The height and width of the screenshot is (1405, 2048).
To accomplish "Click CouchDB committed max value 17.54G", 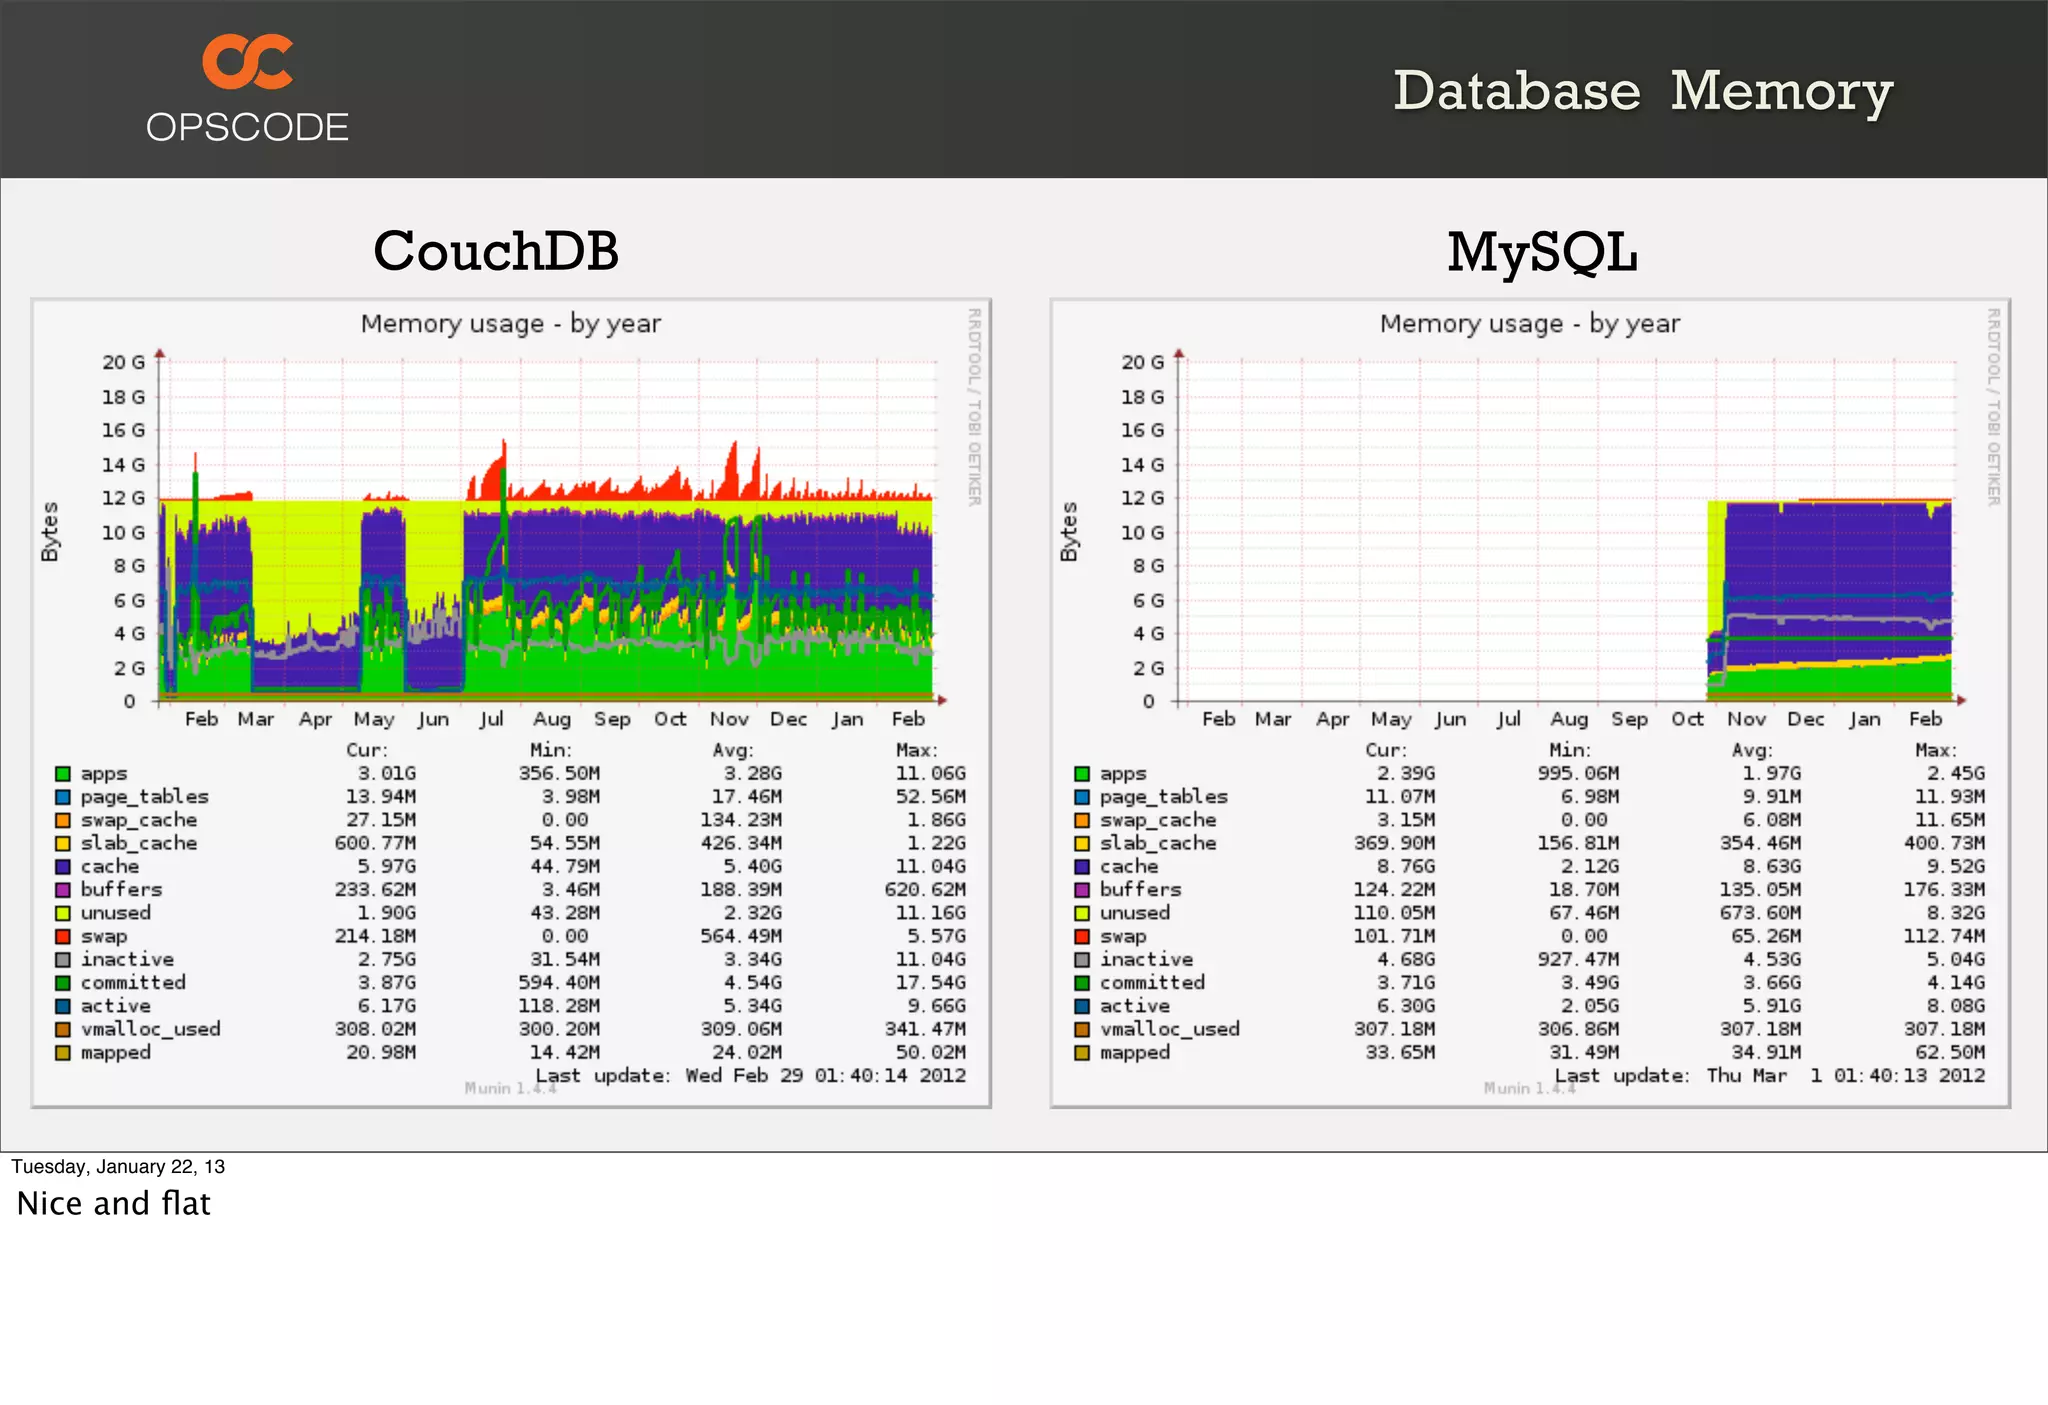I will pos(931,983).
